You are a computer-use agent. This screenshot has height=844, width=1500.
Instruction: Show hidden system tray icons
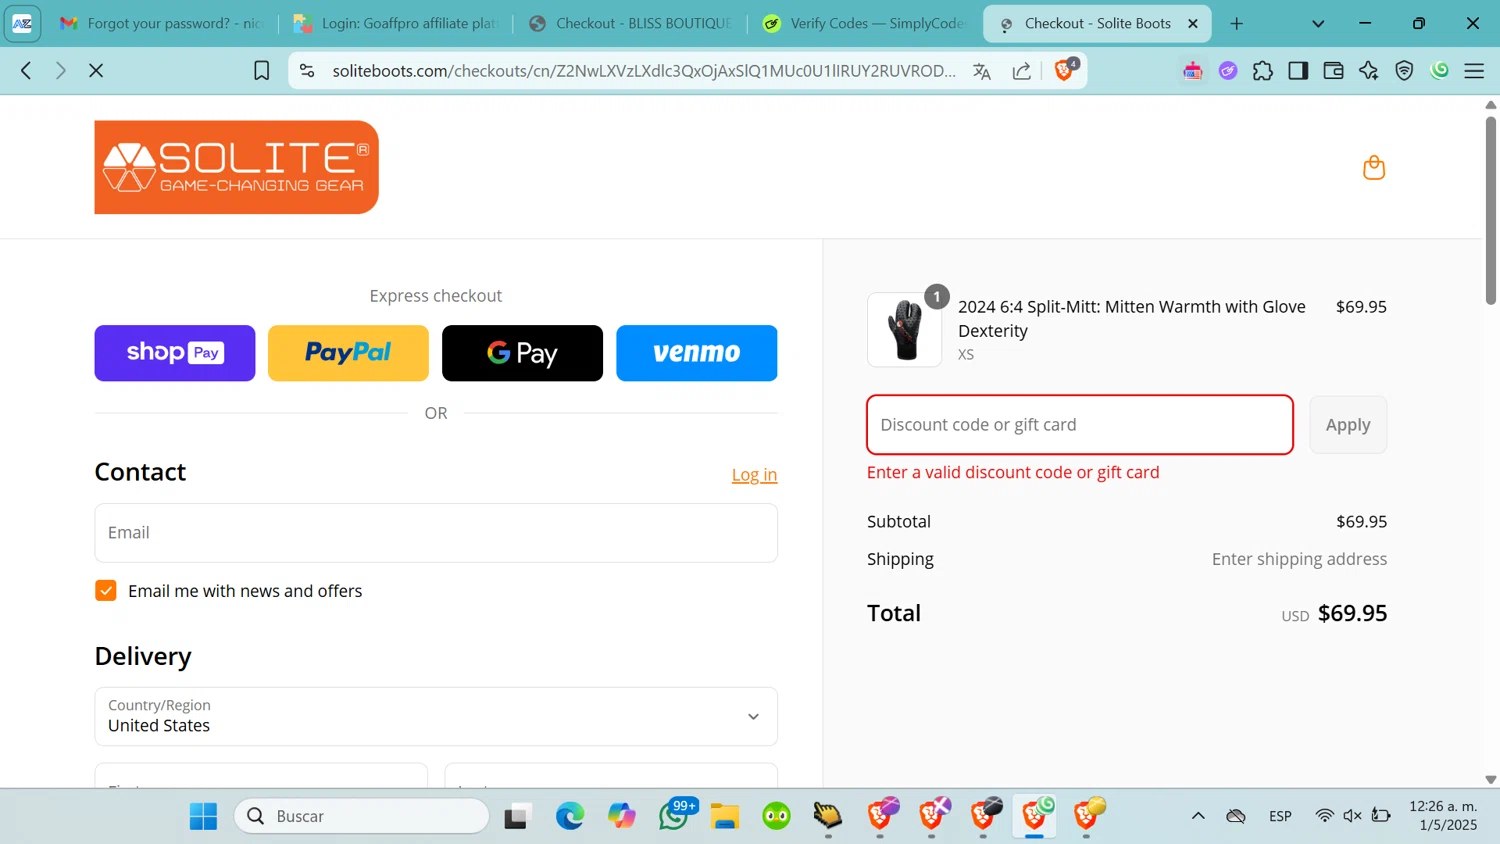click(1198, 816)
